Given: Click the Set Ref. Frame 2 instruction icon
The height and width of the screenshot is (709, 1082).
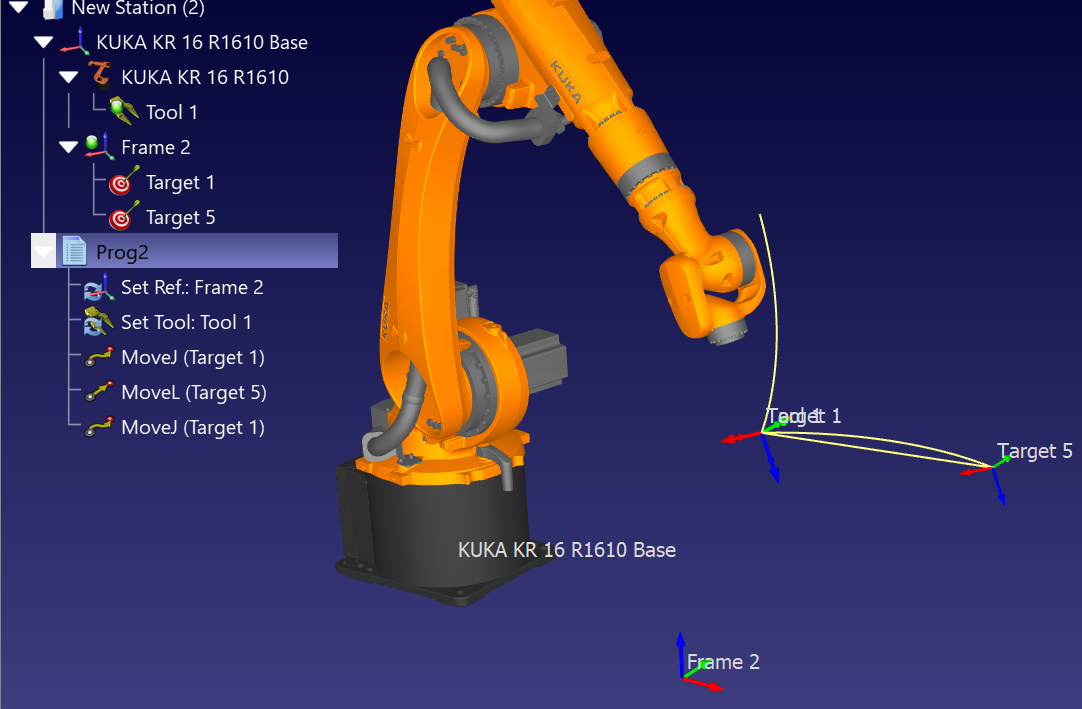Looking at the screenshot, I should (98, 287).
